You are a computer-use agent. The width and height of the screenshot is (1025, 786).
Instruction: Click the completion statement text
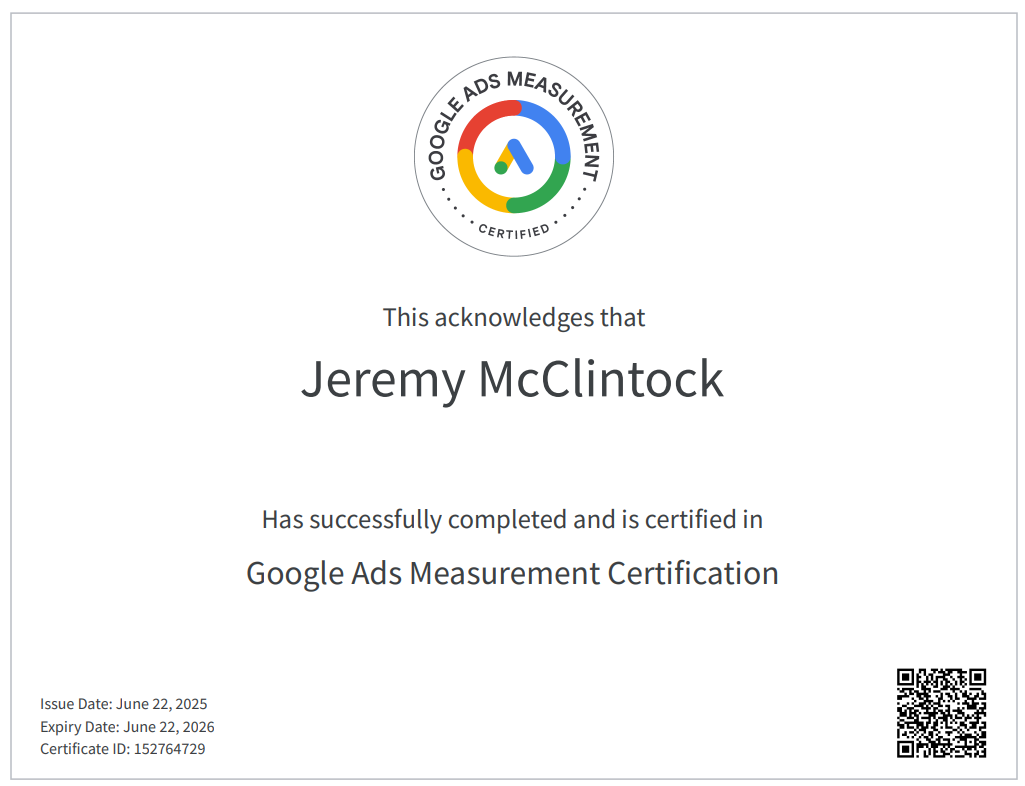click(513, 520)
